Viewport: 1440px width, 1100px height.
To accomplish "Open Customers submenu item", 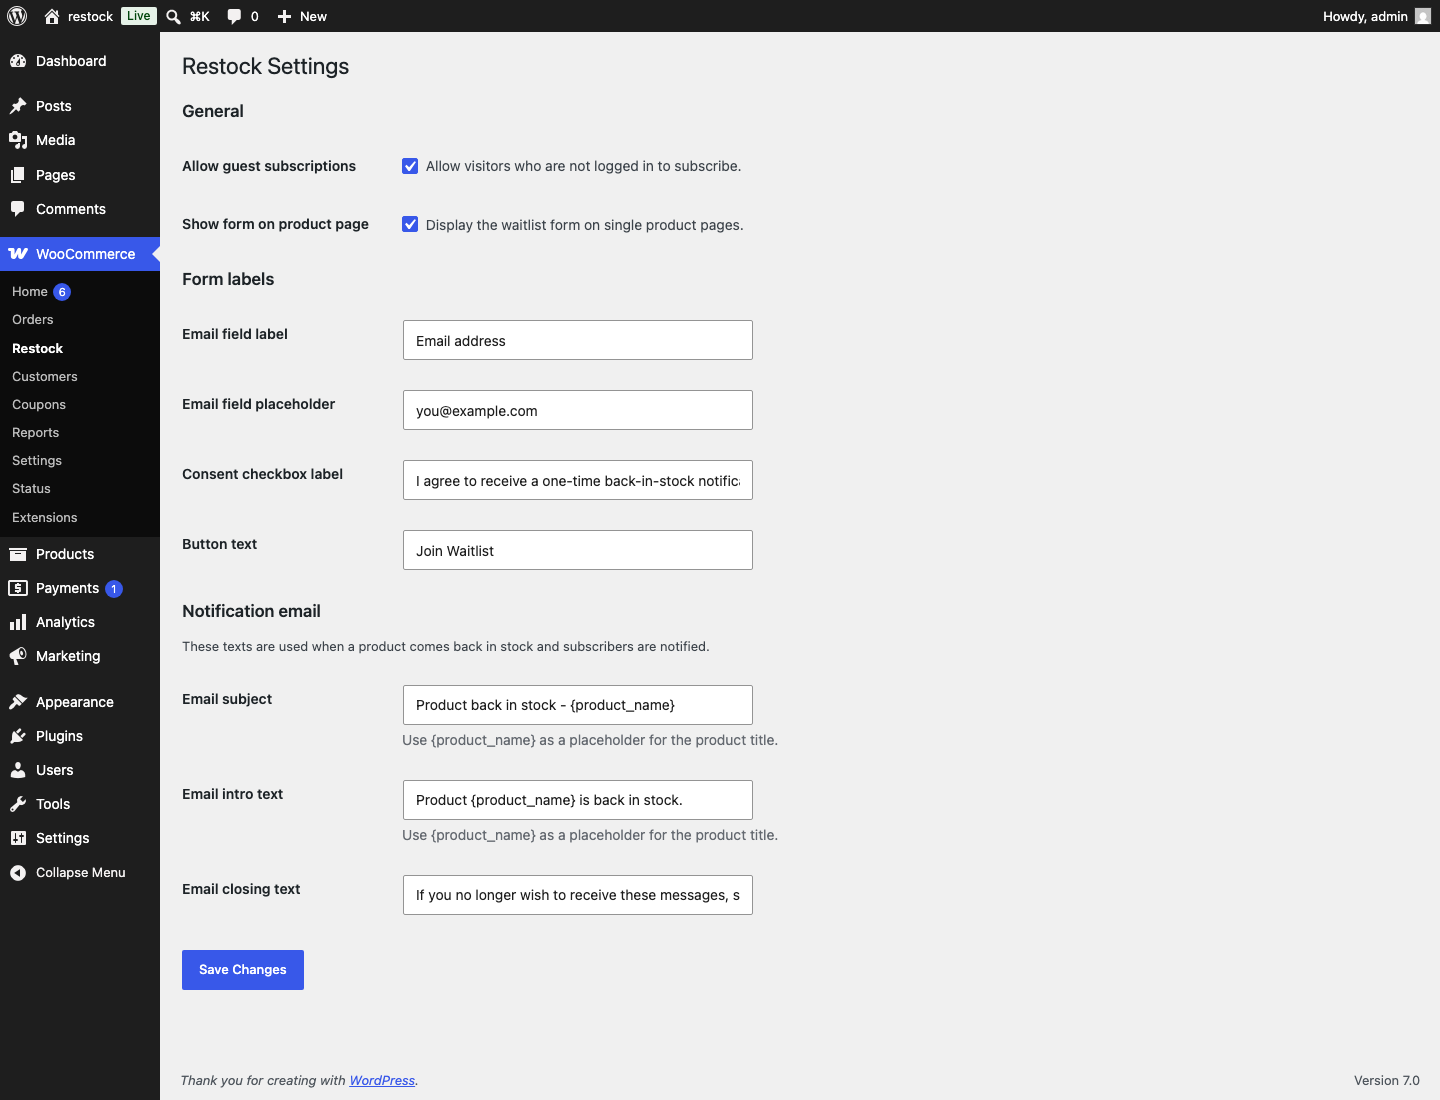I will 45,376.
